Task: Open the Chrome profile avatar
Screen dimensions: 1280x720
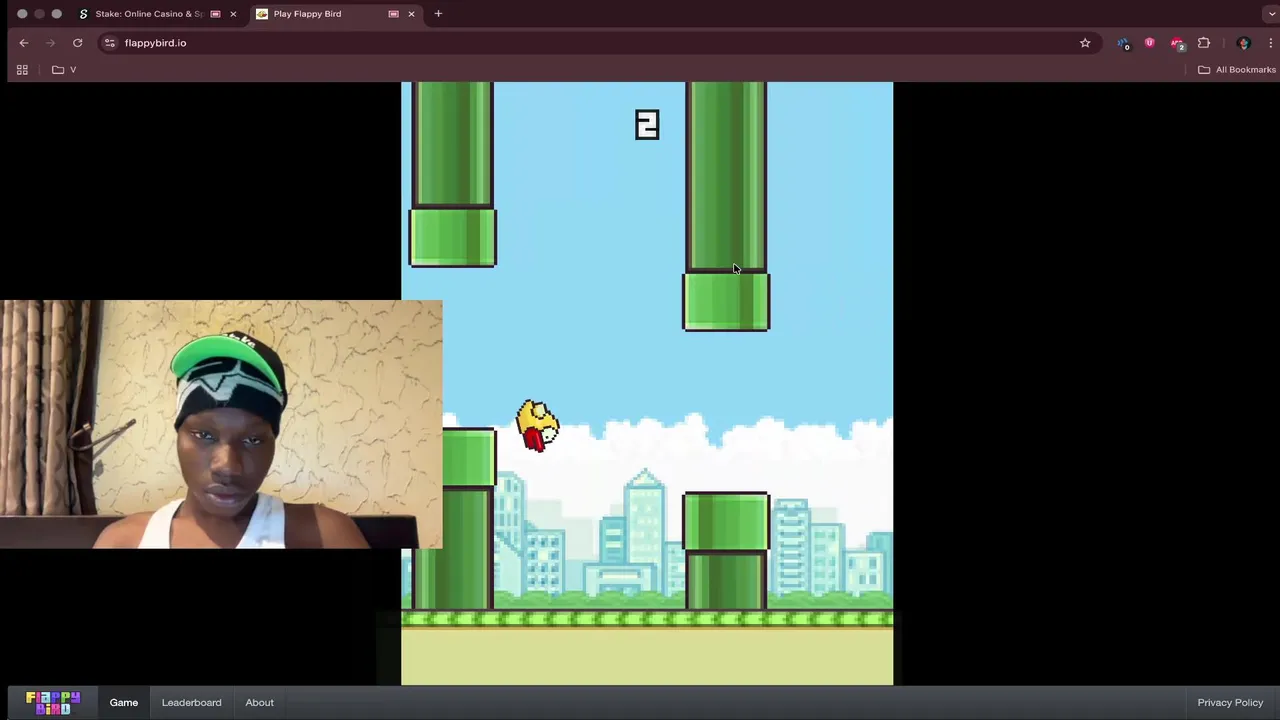Action: click(1244, 43)
